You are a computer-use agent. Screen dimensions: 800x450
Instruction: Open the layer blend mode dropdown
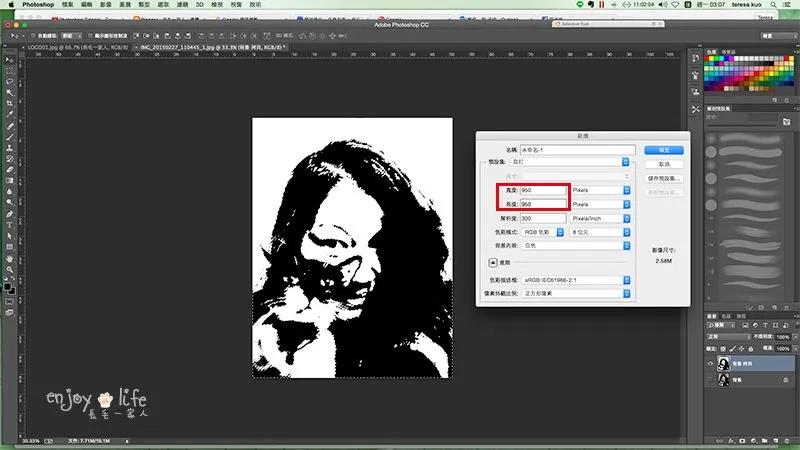click(x=728, y=337)
